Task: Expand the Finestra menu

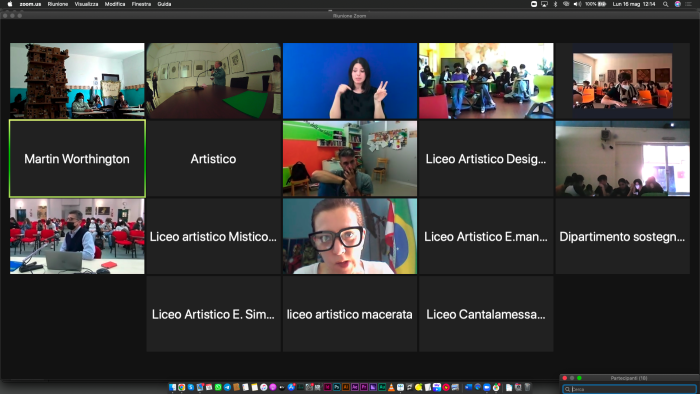Action: coord(141,4)
